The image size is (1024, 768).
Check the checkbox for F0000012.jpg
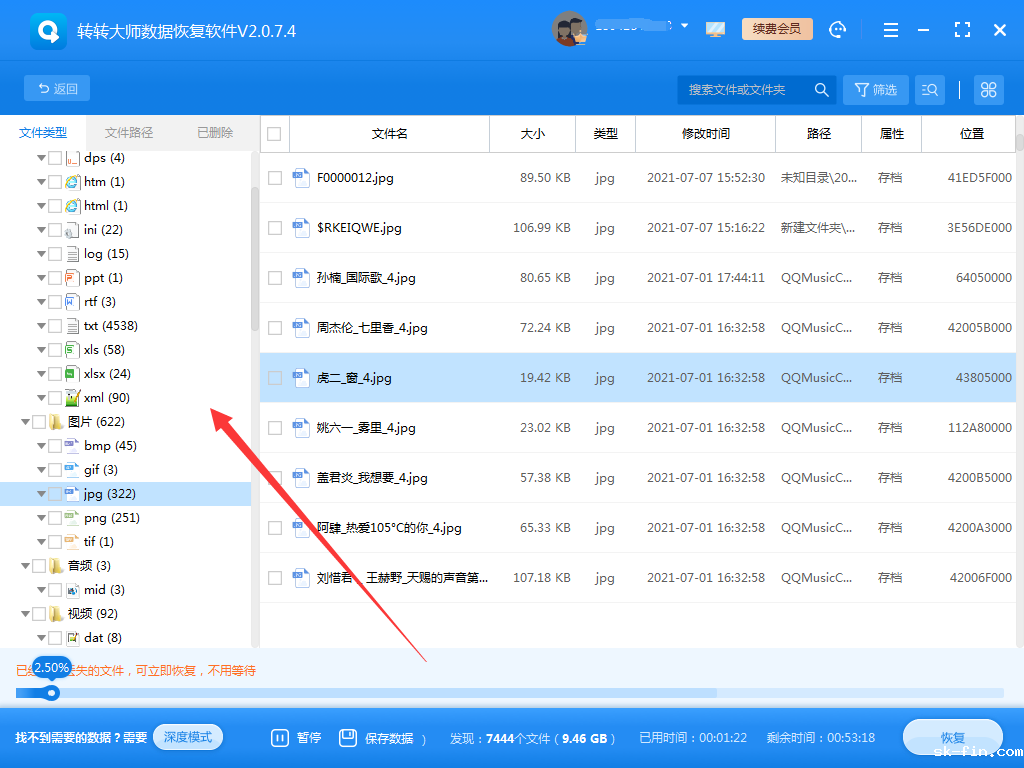click(x=274, y=177)
